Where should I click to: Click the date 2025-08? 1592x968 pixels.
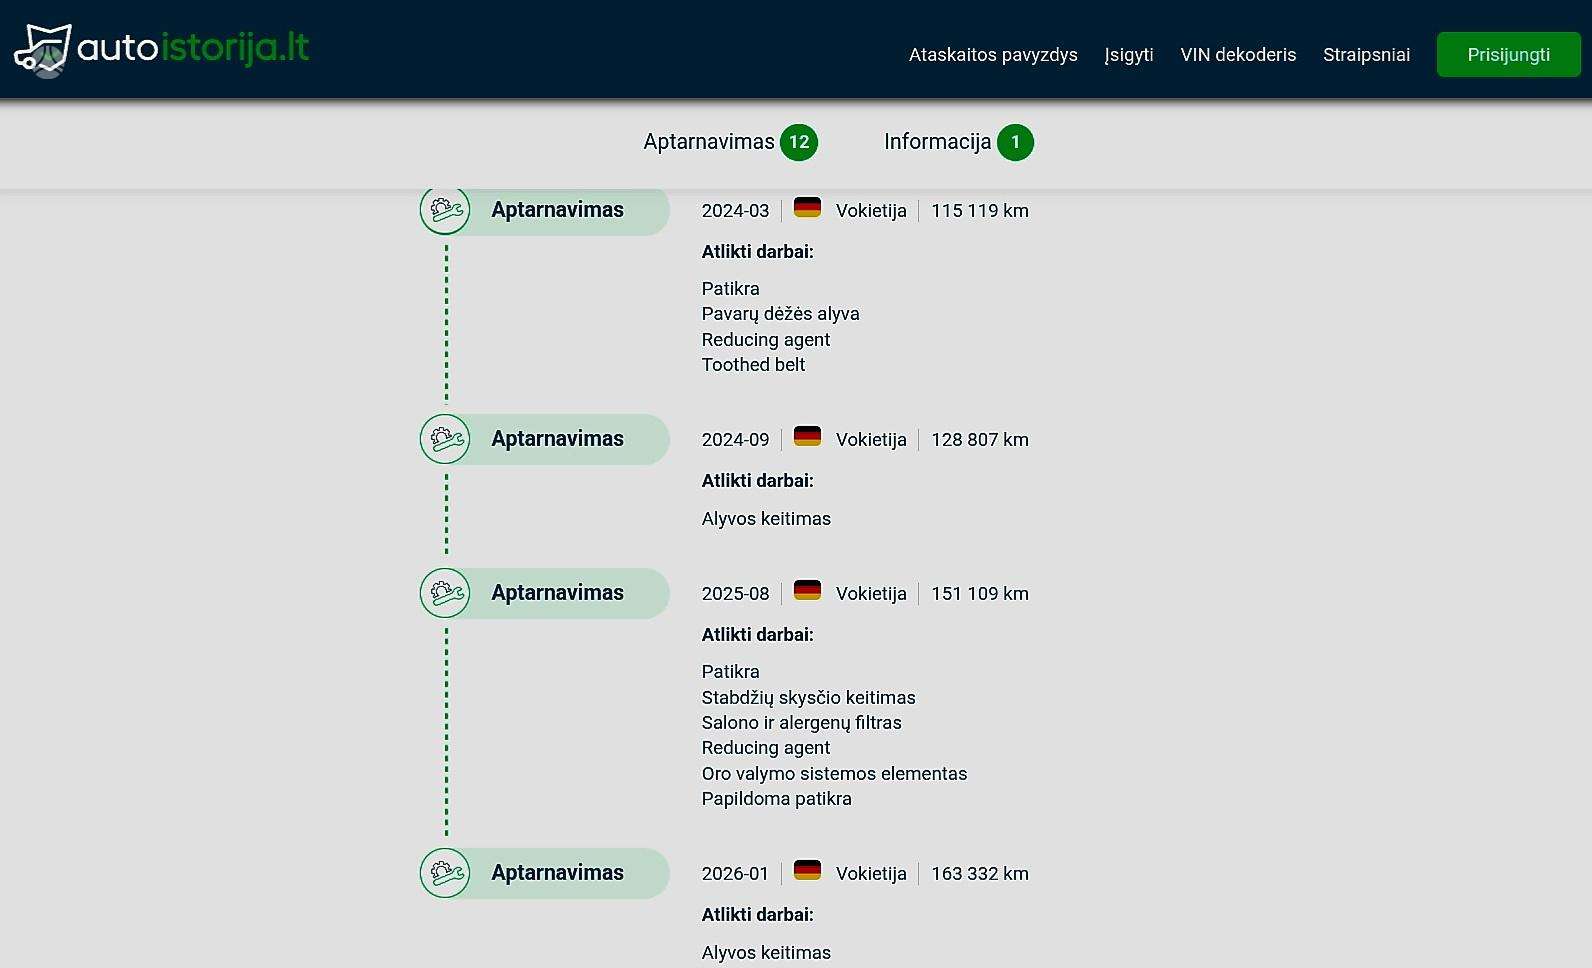tap(735, 594)
